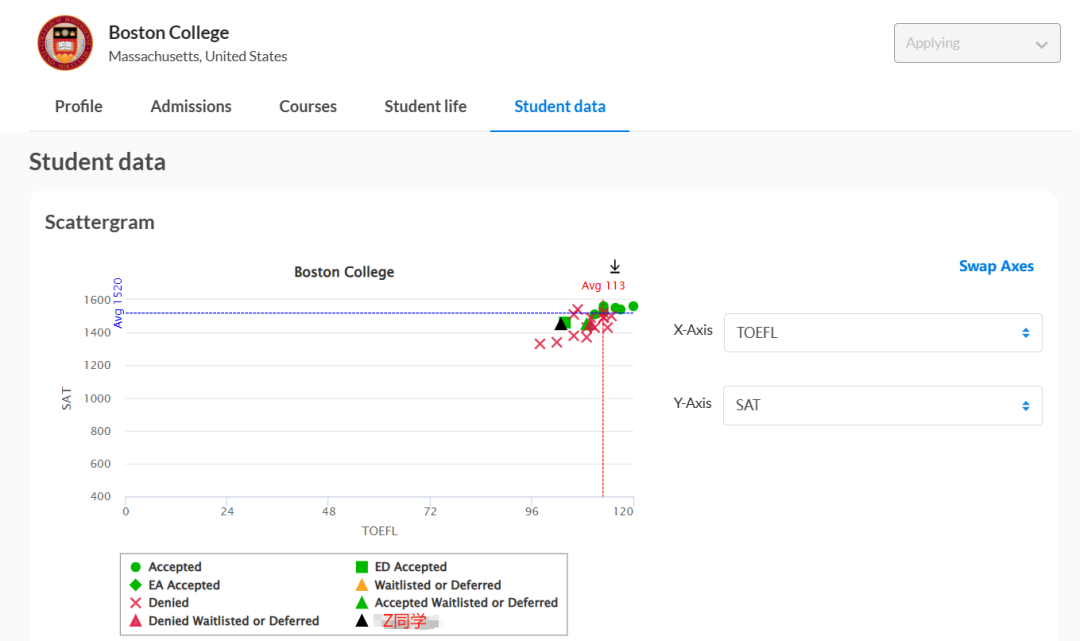Open the Y-Axis SAT dropdown

(883, 405)
